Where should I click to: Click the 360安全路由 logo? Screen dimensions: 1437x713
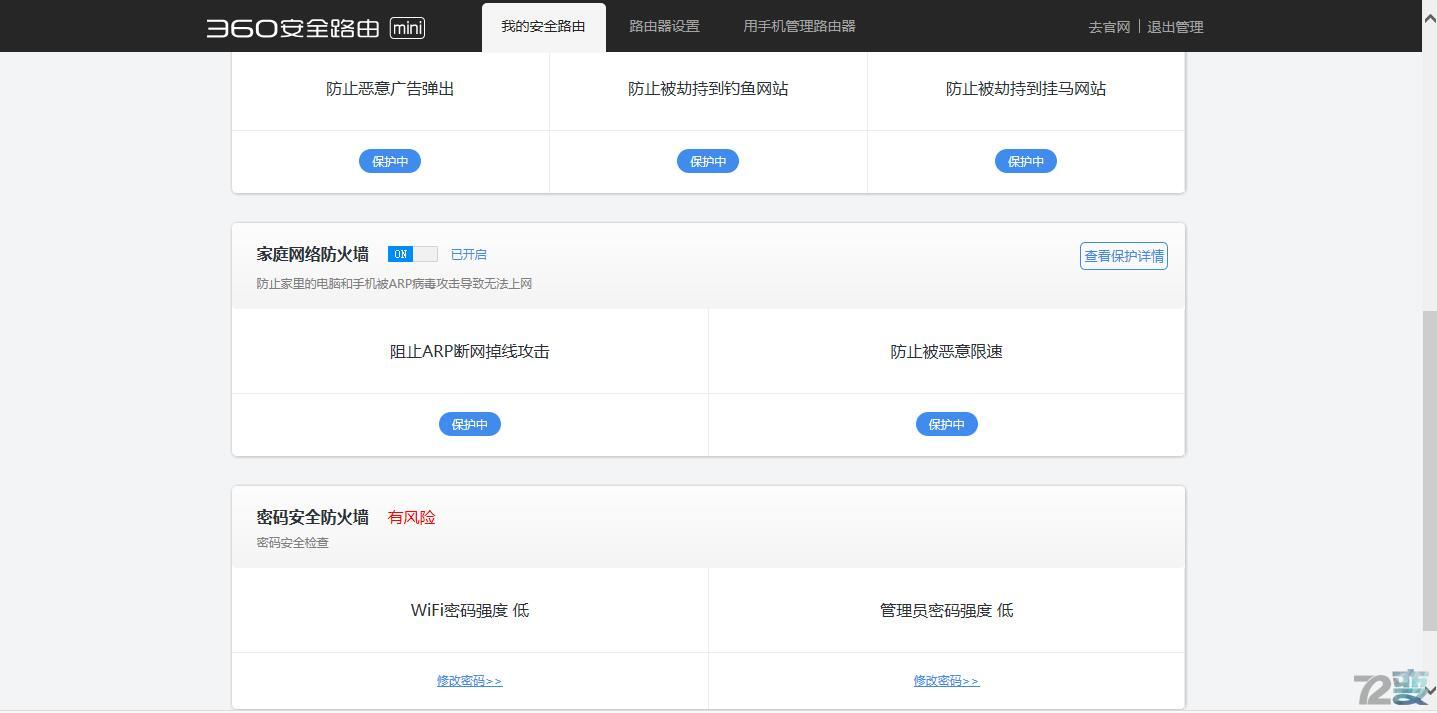pyautogui.click(x=291, y=27)
